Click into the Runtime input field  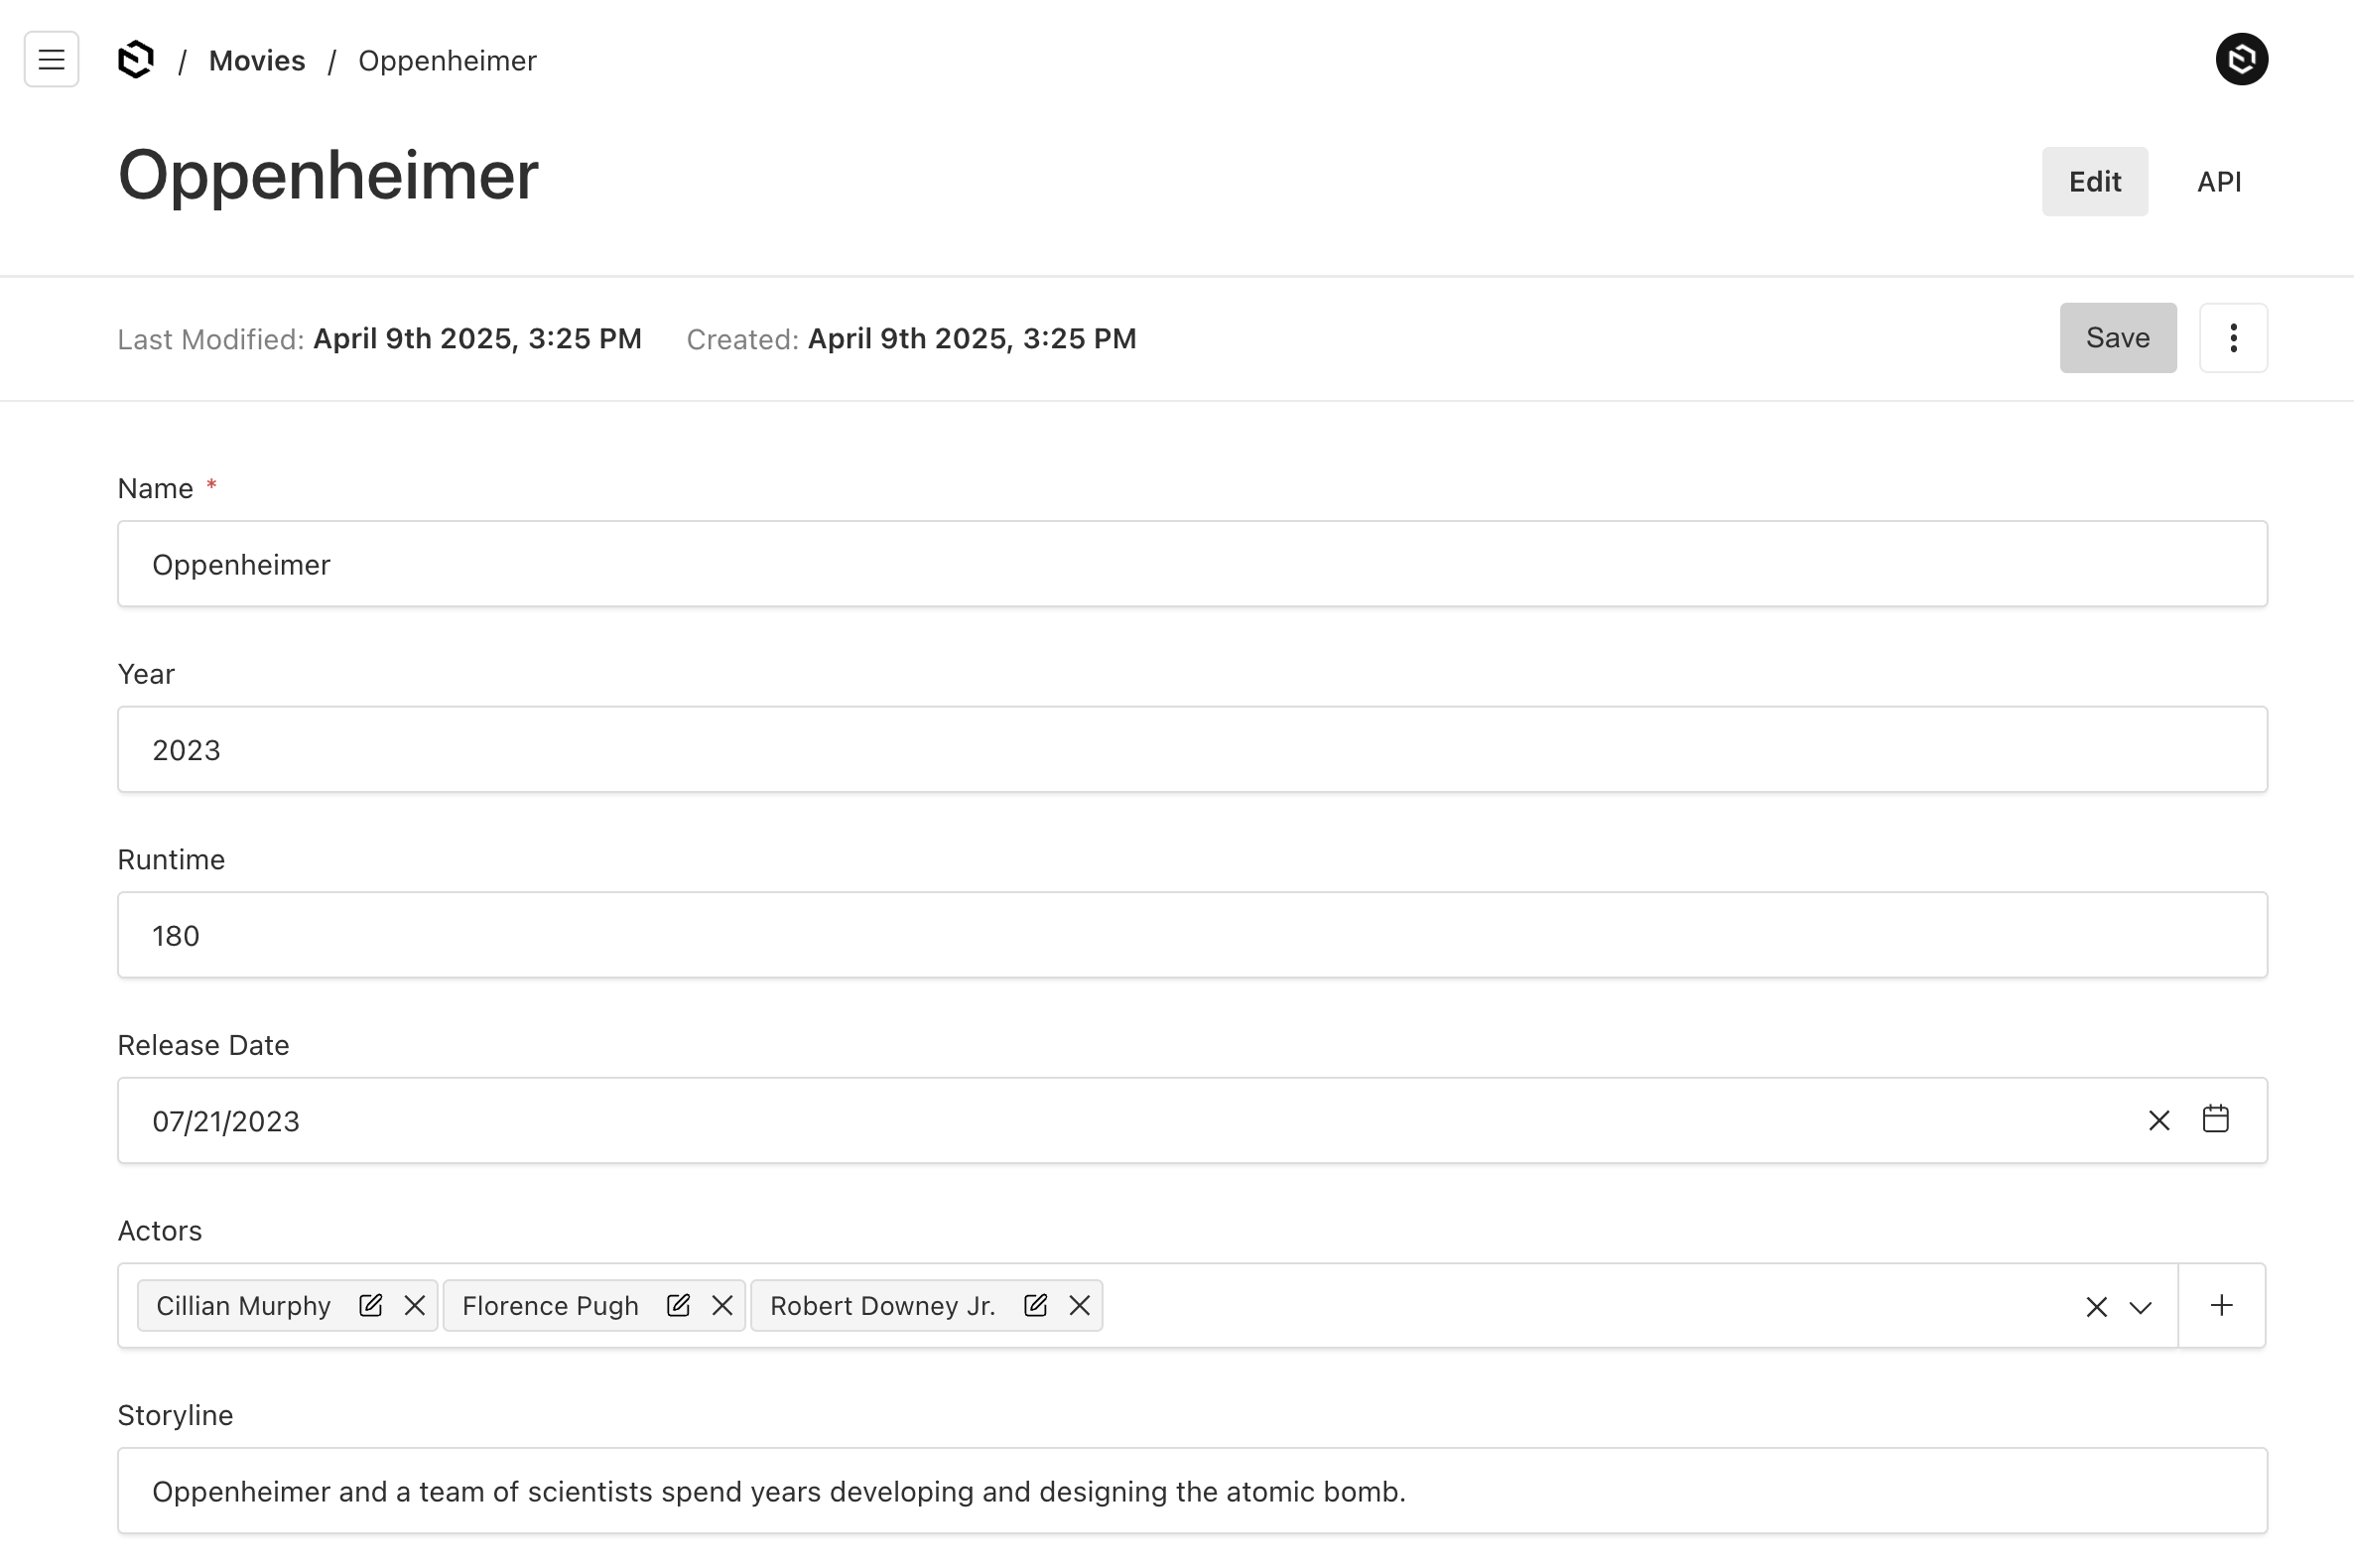pyautogui.click(x=1192, y=935)
